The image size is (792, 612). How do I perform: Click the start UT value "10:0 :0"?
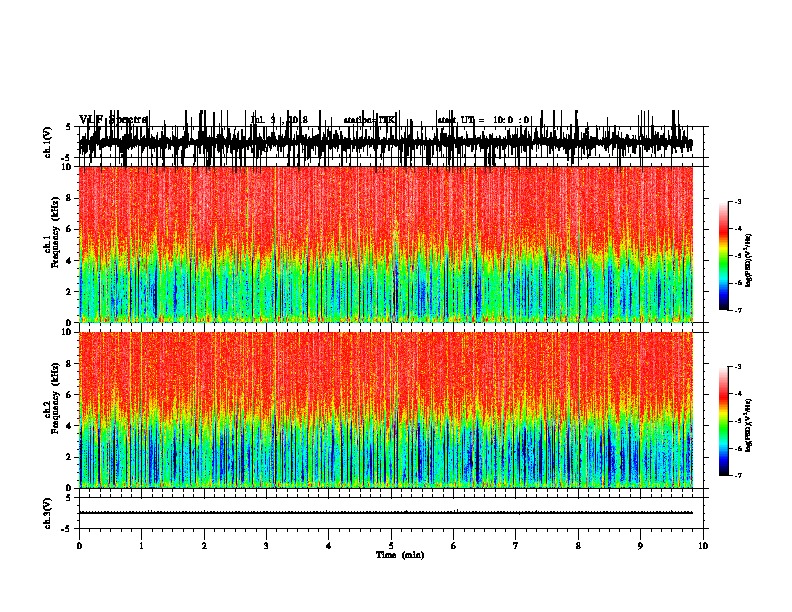tap(511, 120)
